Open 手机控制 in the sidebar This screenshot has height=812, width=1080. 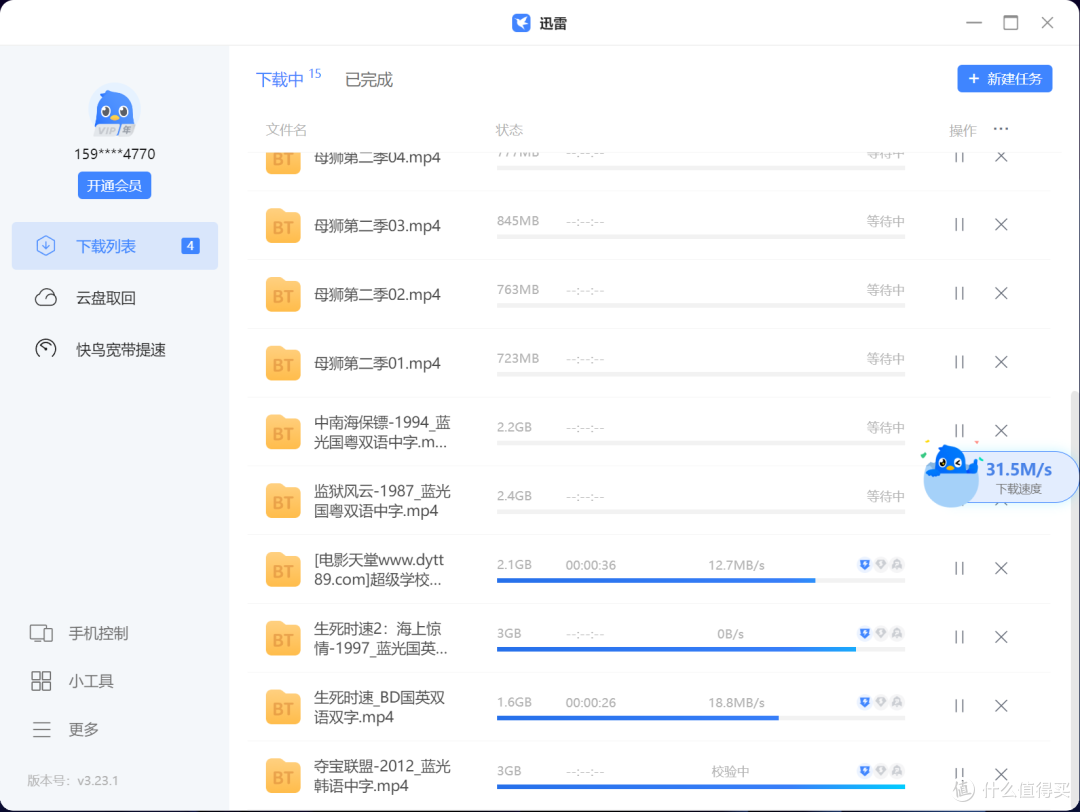pos(79,634)
